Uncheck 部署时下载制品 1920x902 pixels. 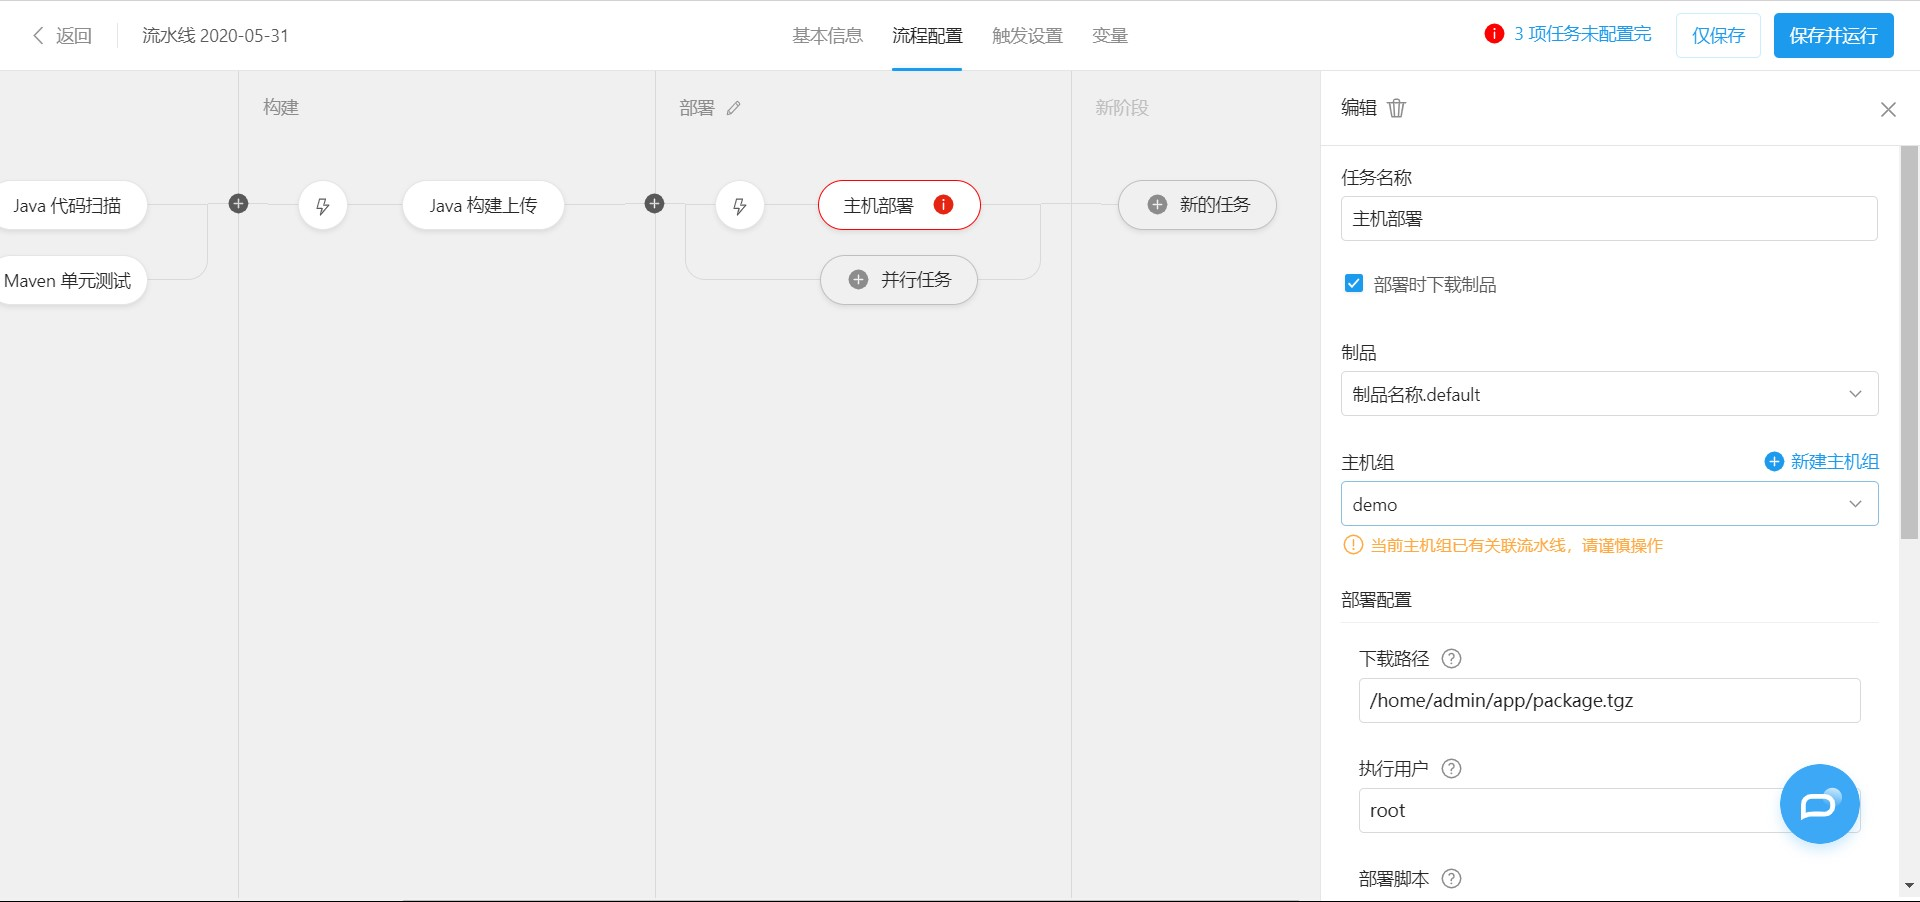coord(1353,284)
